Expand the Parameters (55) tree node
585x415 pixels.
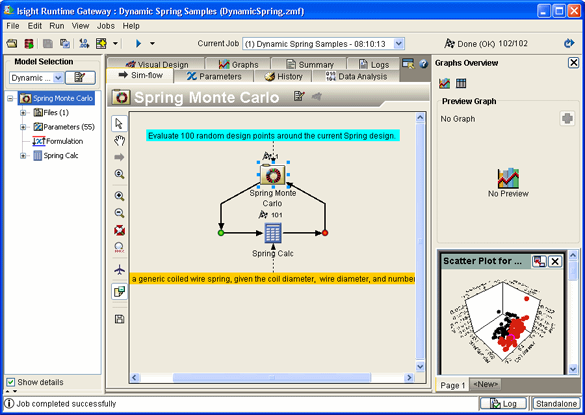point(23,127)
